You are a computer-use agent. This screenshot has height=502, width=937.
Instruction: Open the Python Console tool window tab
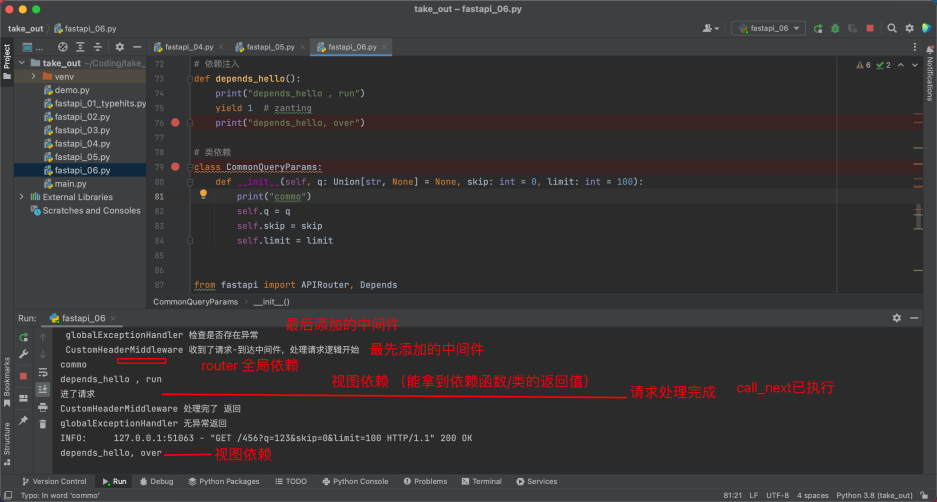[358, 481]
